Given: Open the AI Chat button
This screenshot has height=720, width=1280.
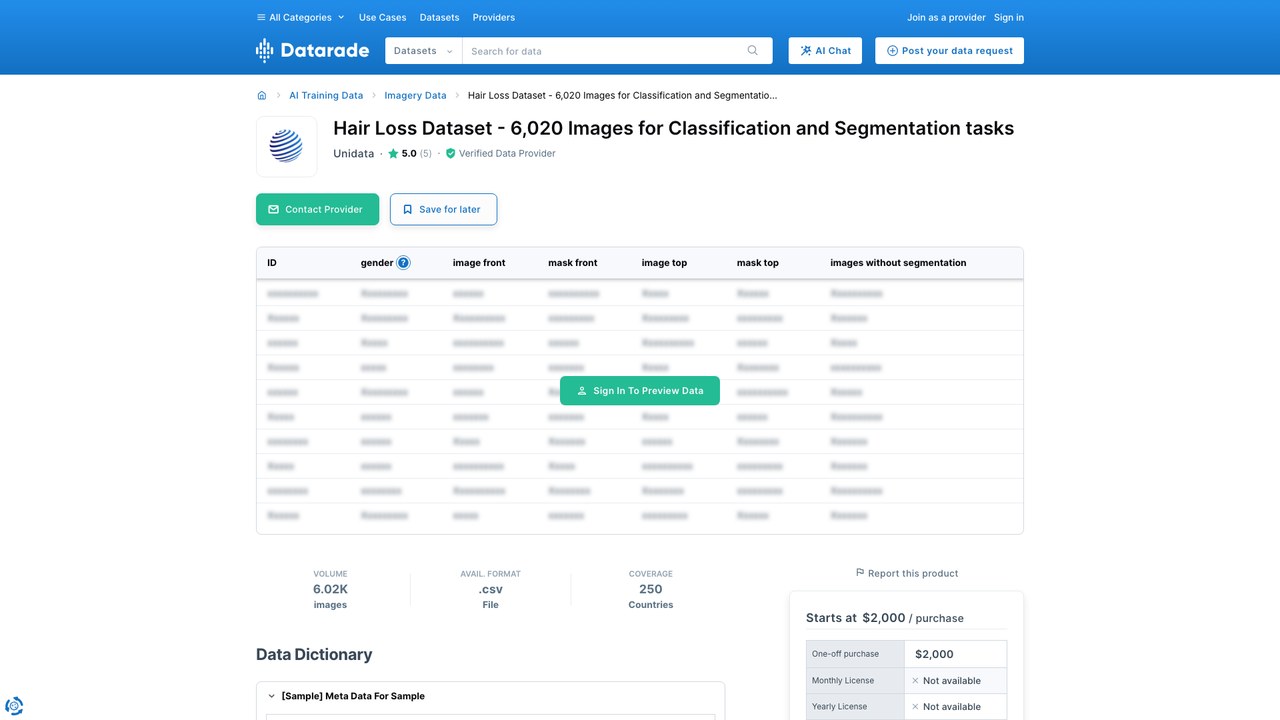Looking at the screenshot, I should pyautogui.click(x=825, y=51).
